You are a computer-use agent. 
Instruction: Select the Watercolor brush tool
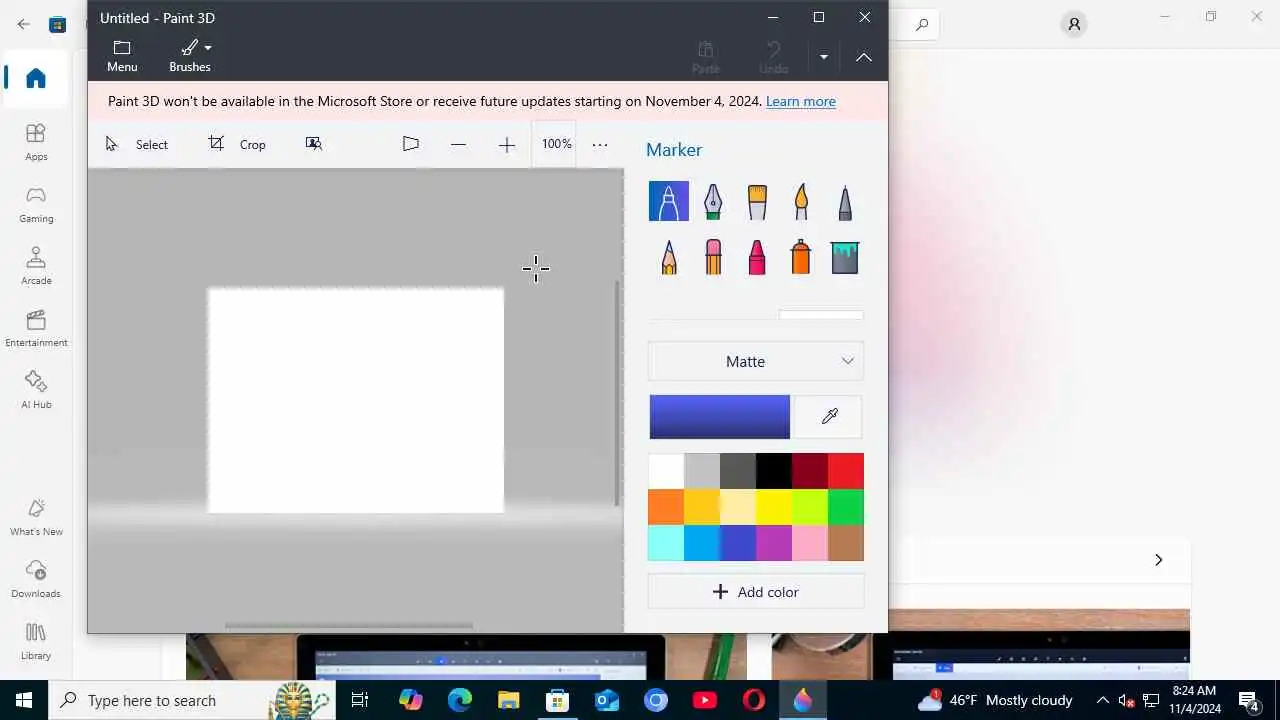click(x=801, y=201)
